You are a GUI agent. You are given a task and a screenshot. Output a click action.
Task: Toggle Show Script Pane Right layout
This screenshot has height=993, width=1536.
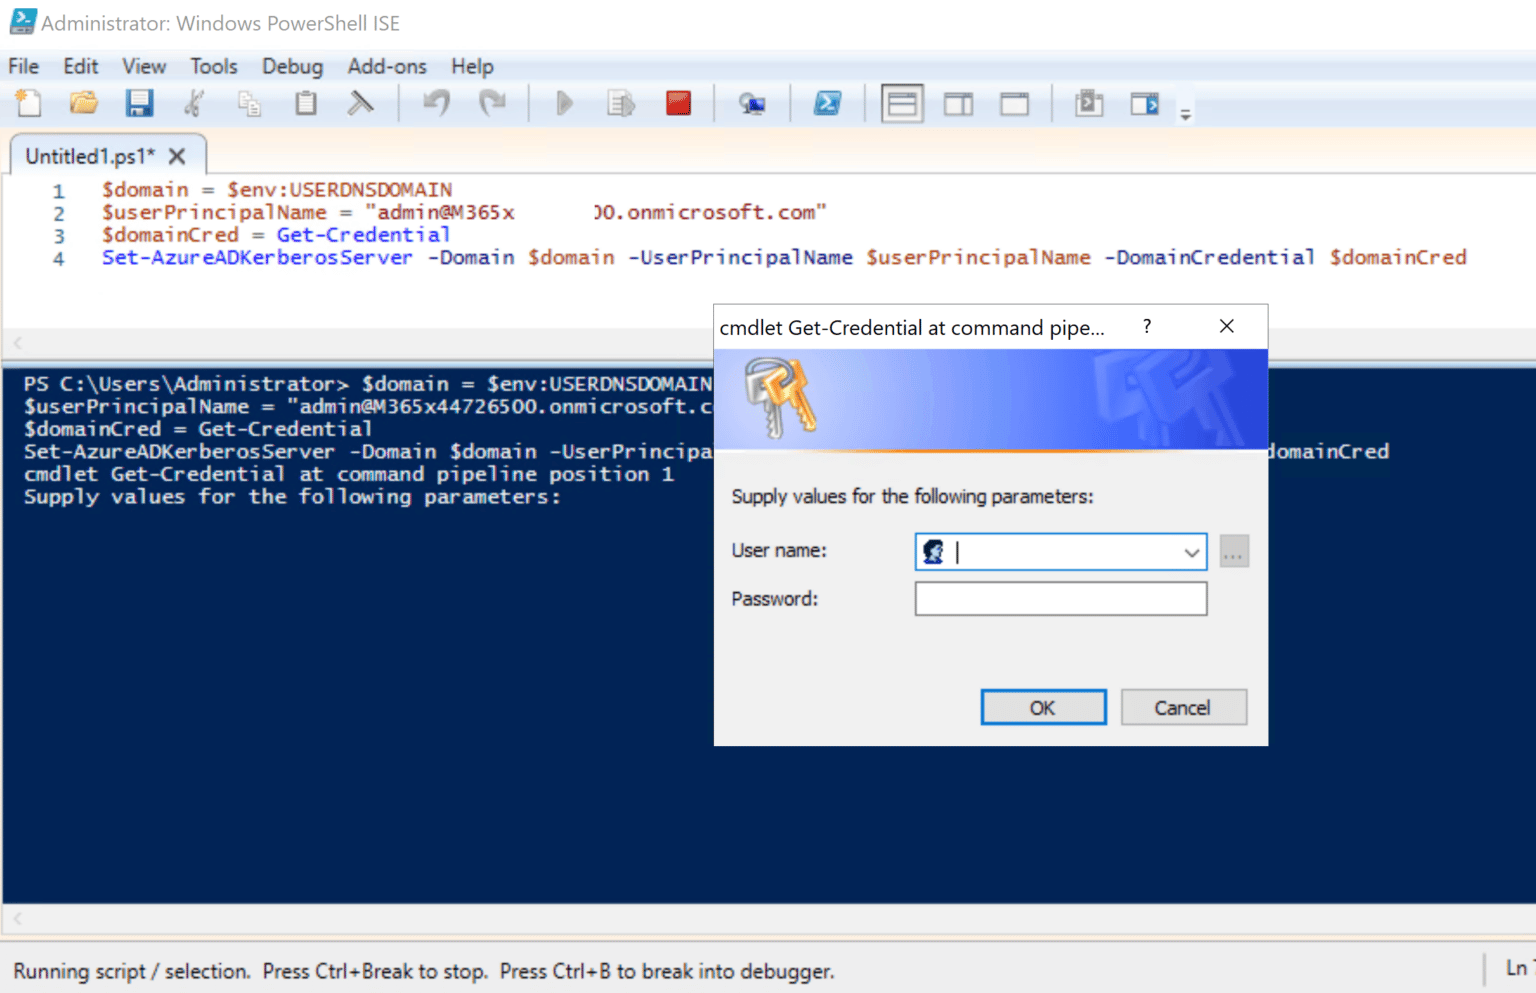[958, 102]
